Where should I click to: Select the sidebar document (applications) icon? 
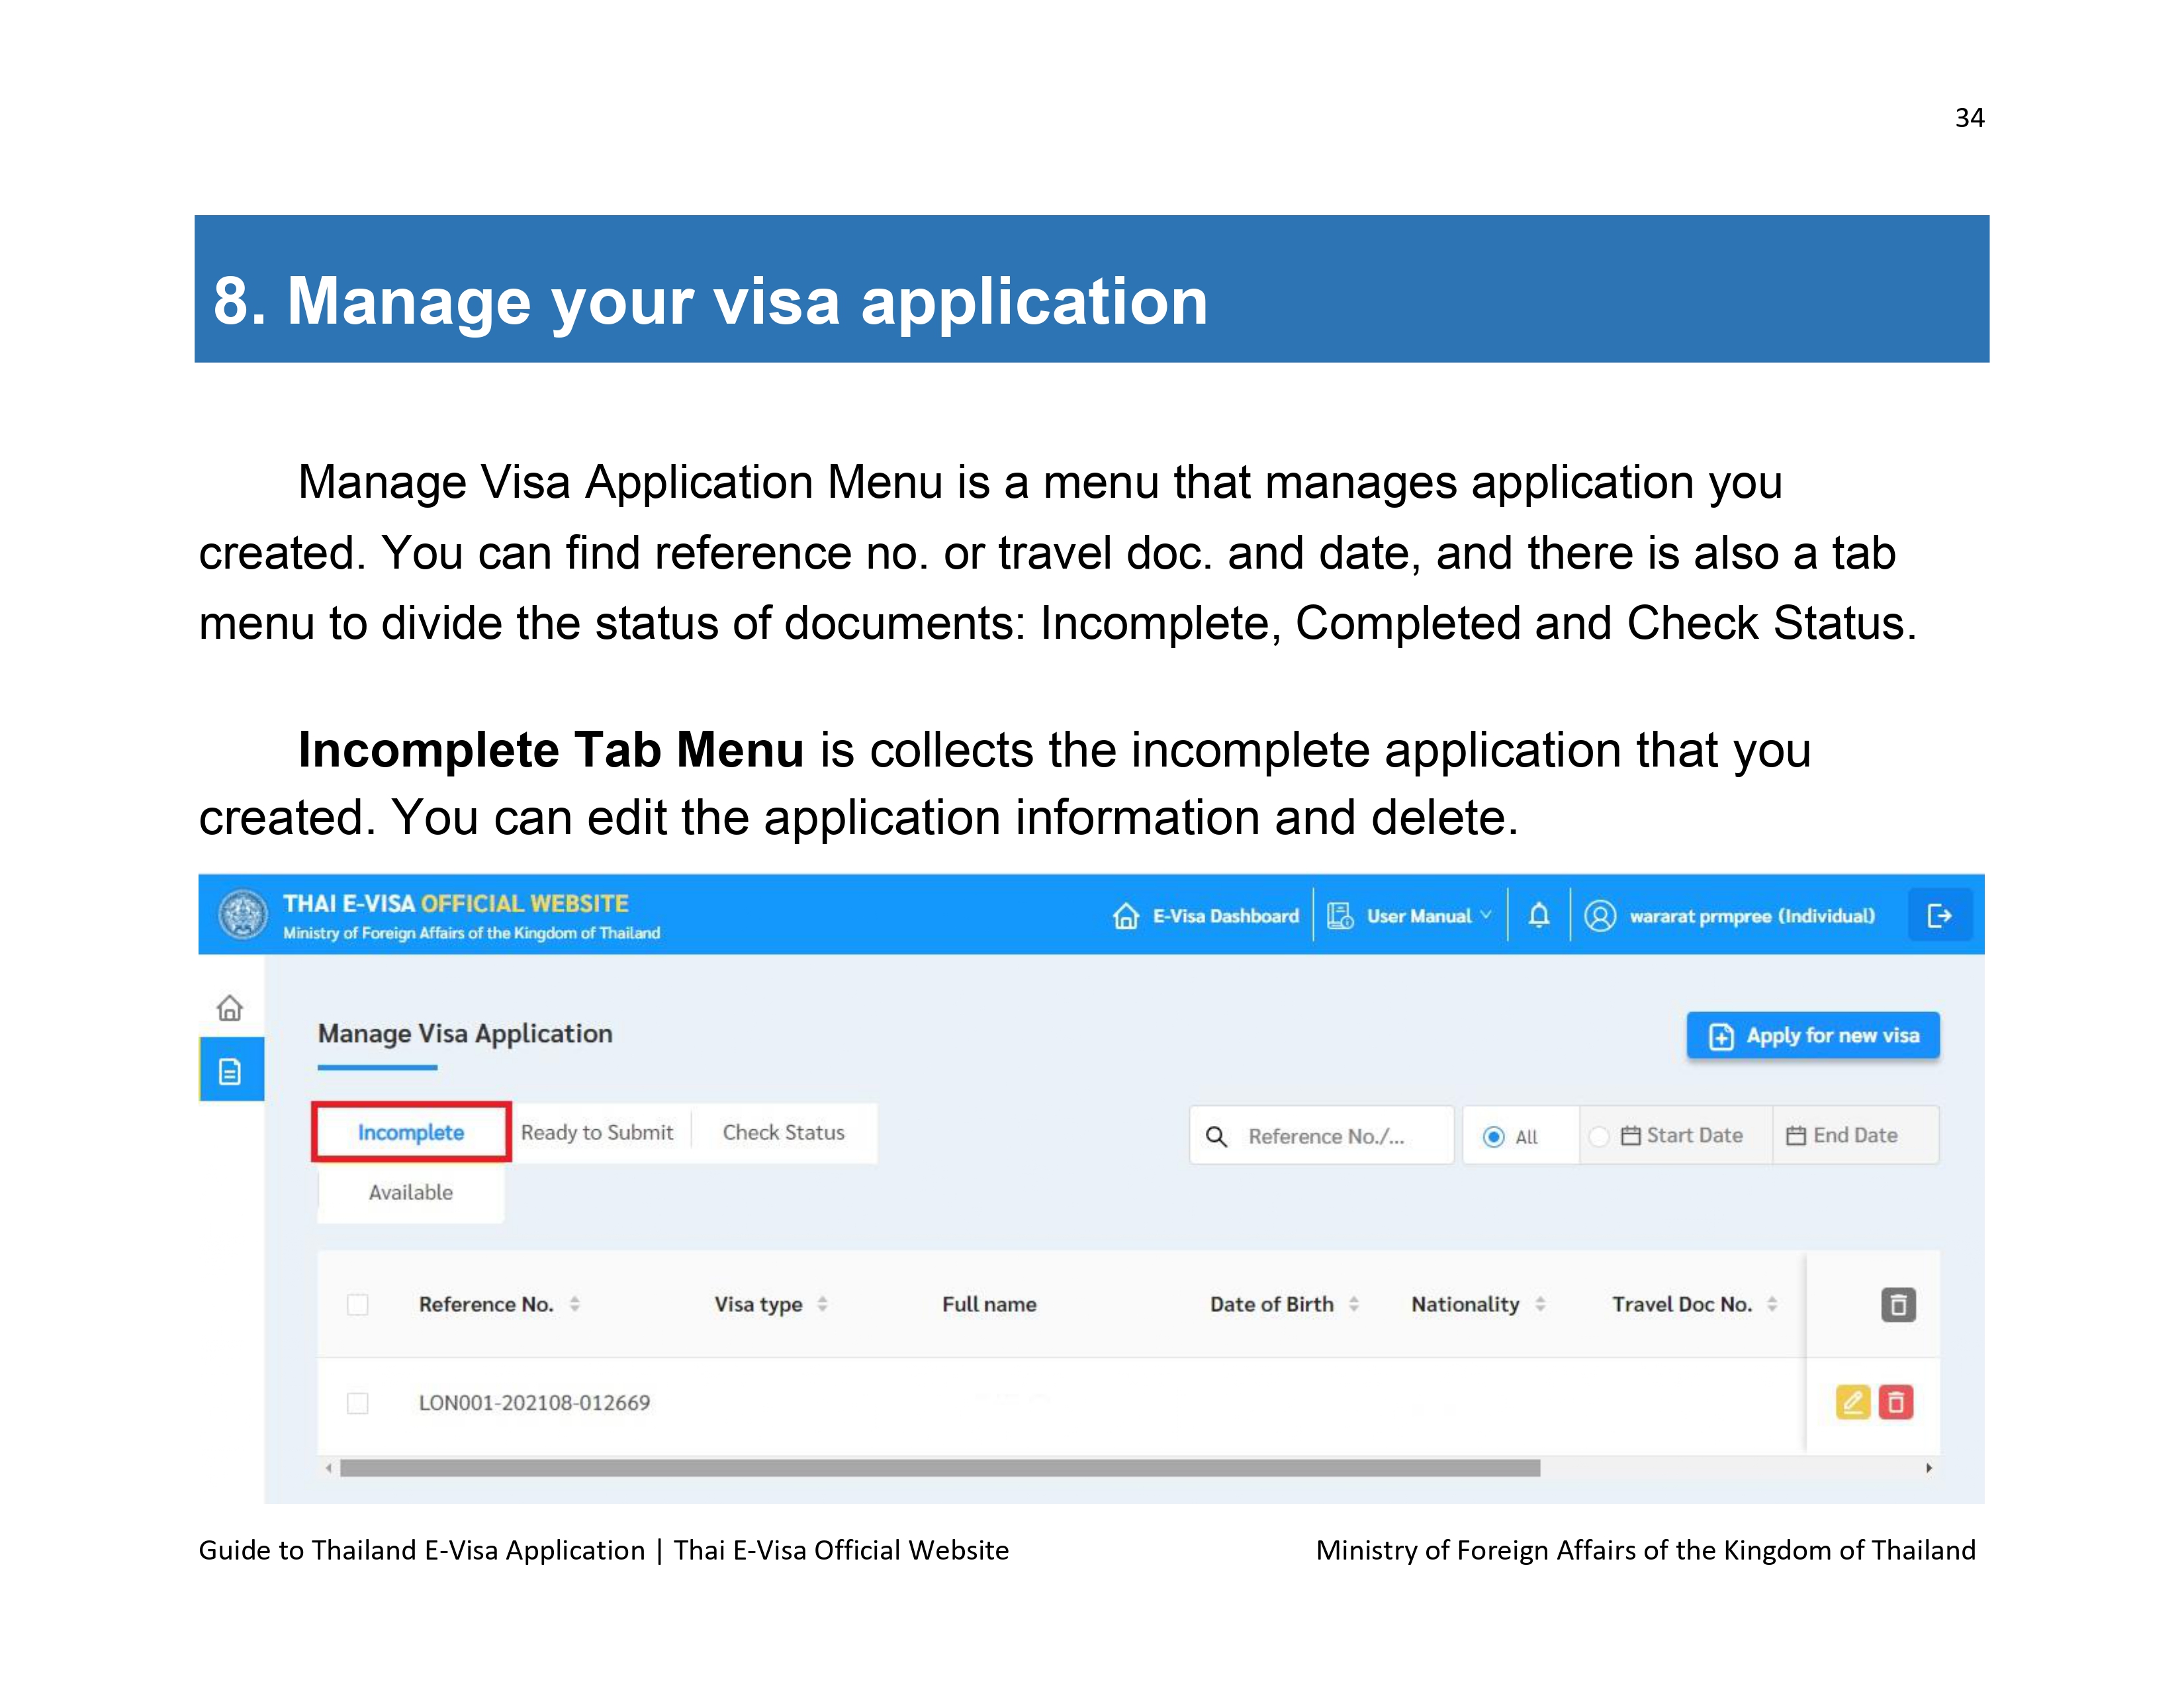coord(231,1070)
